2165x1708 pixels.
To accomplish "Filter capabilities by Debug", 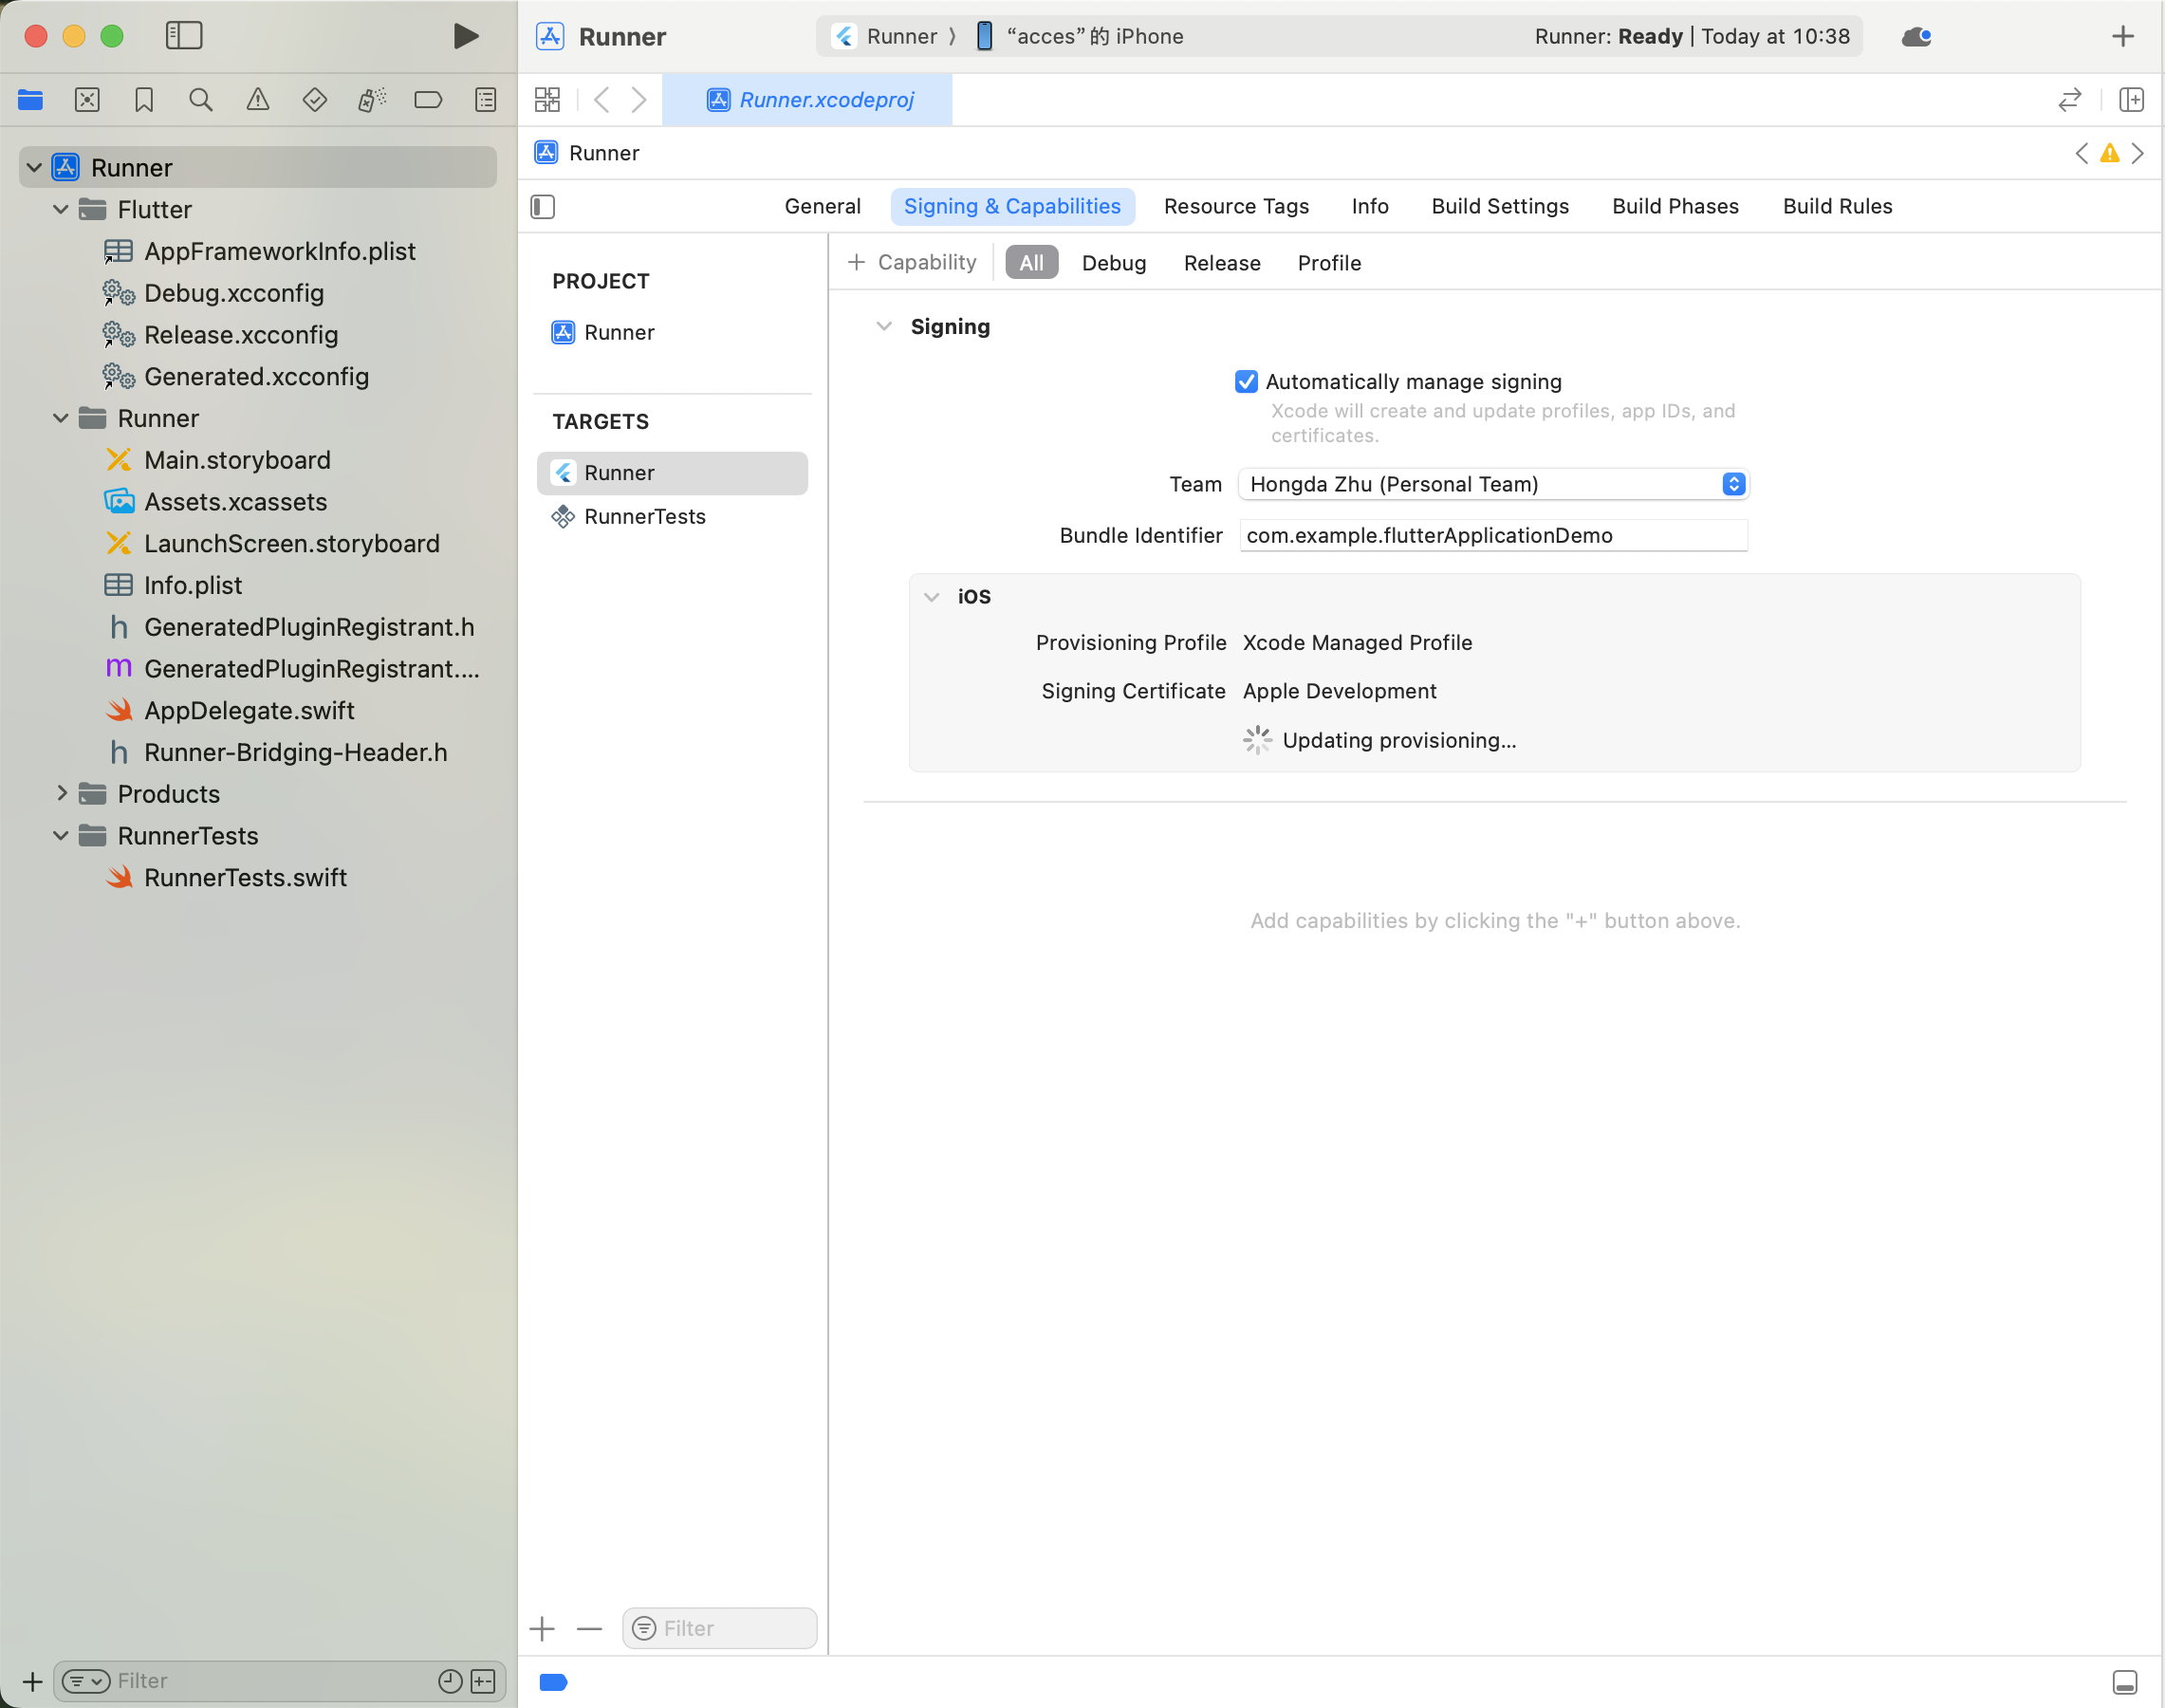I will [1113, 263].
